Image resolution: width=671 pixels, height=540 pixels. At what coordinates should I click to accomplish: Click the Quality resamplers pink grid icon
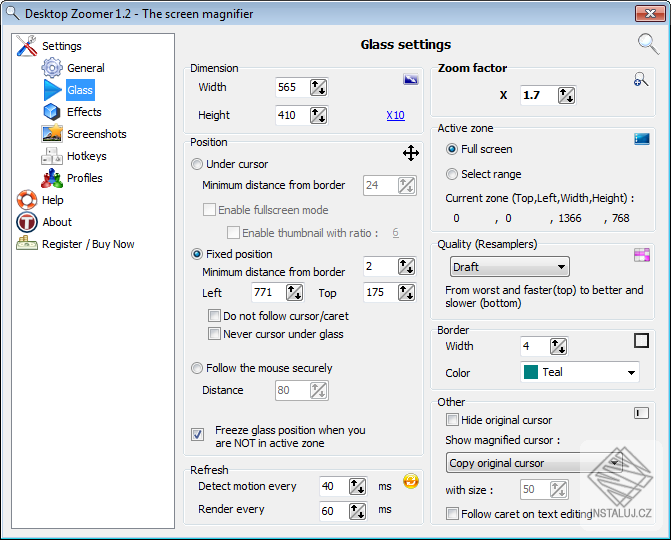tap(641, 255)
